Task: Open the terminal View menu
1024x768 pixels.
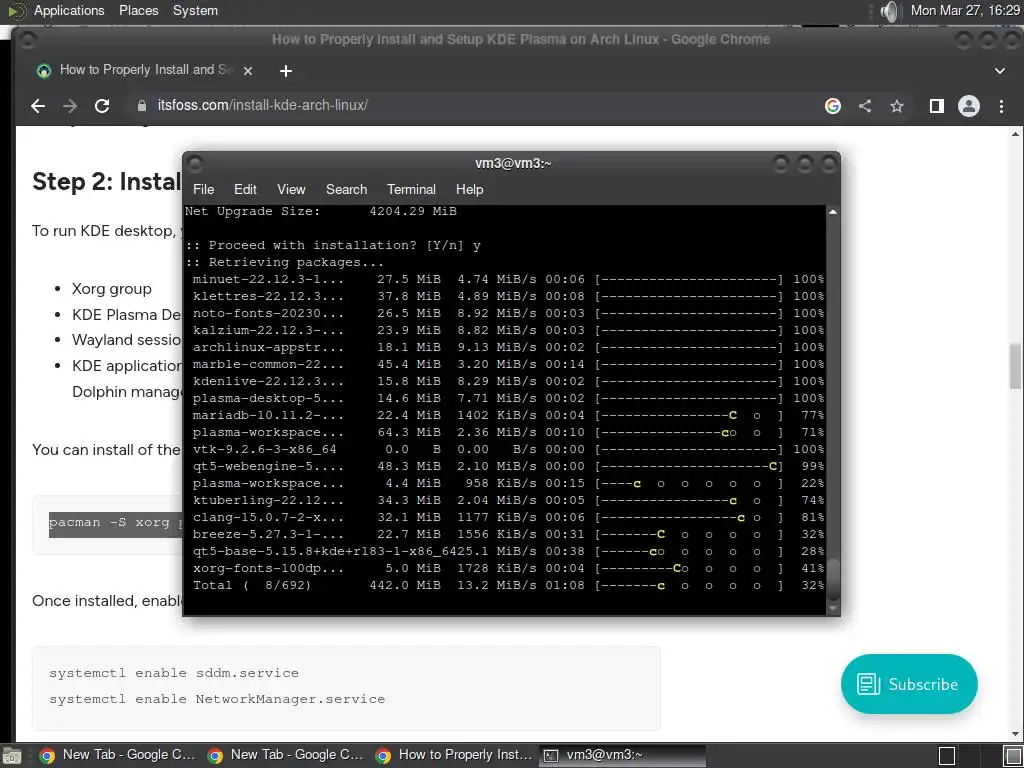Action: coord(291,189)
